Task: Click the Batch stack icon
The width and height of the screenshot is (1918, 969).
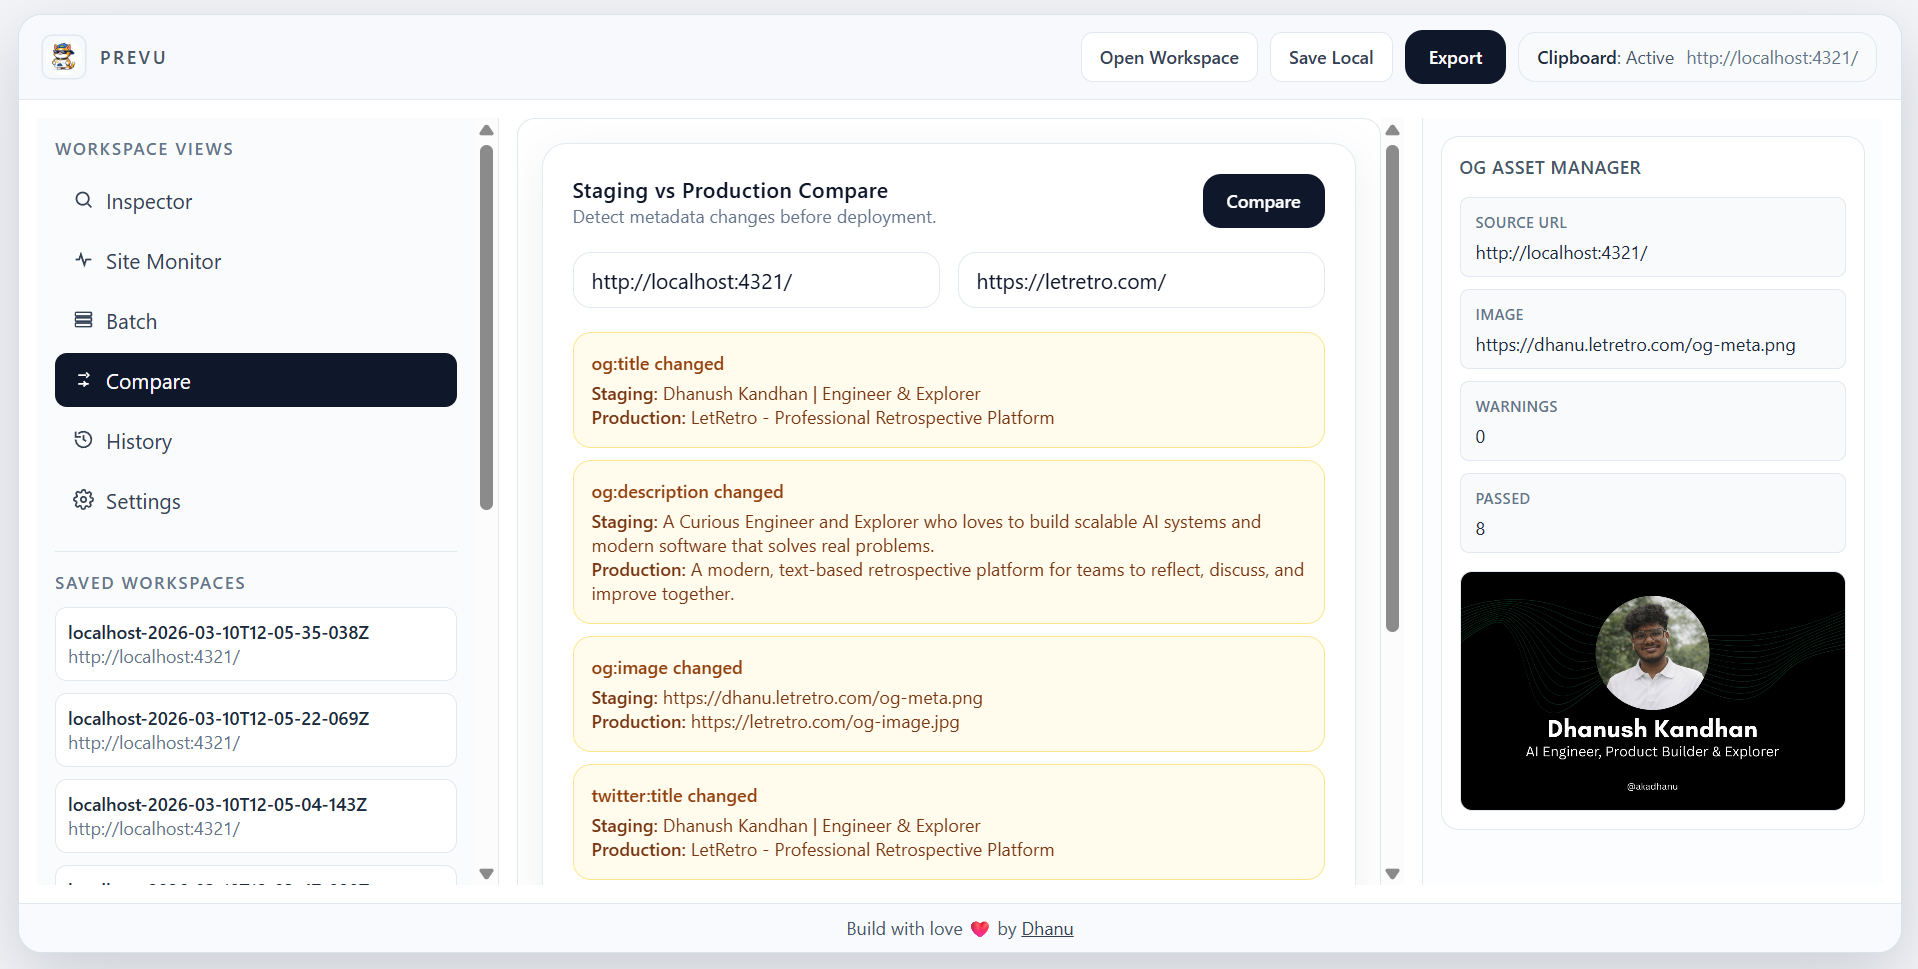Action: click(84, 320)
